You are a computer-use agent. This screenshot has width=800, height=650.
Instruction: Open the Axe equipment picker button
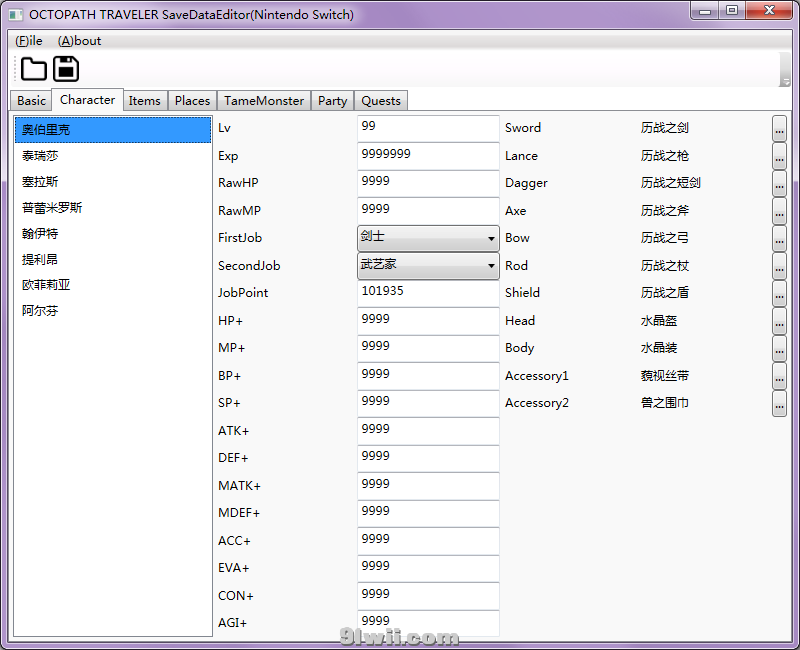779,211
